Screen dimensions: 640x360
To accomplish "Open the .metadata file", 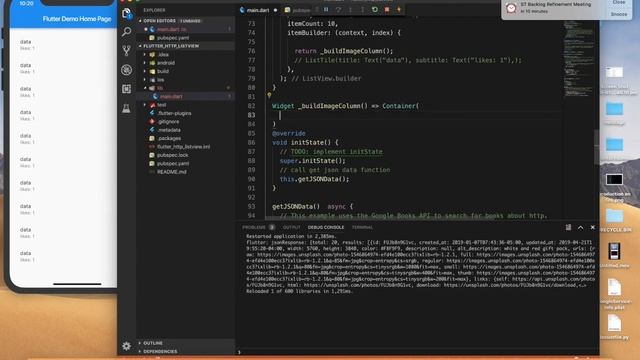I will [169, 130].
